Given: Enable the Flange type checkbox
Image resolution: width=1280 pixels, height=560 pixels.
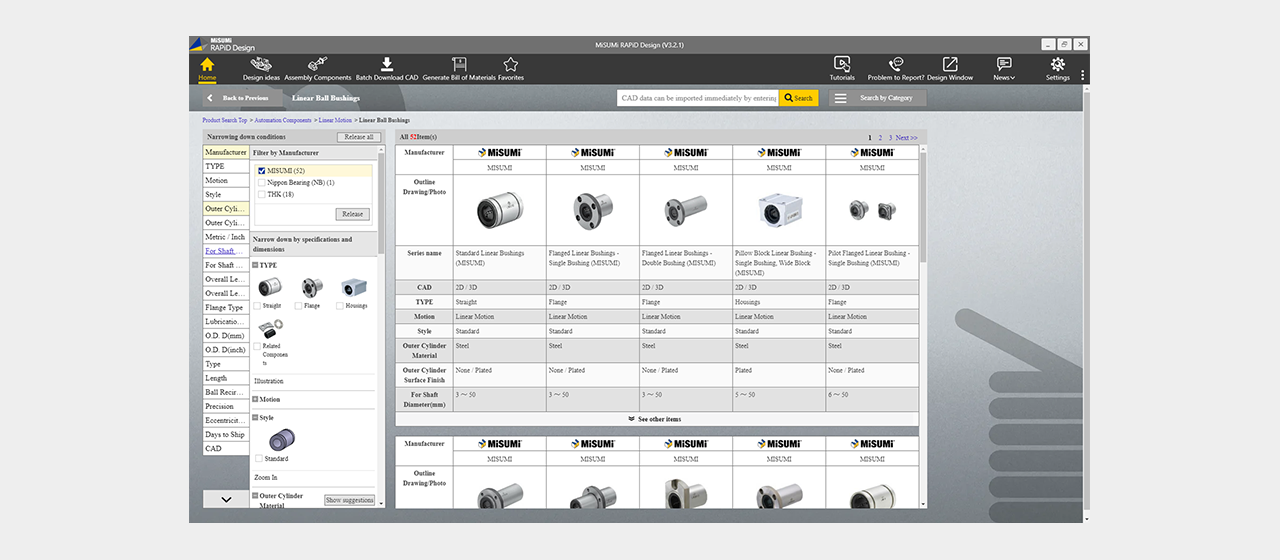Looking at the screenshot, I should (x=299, y=306).
